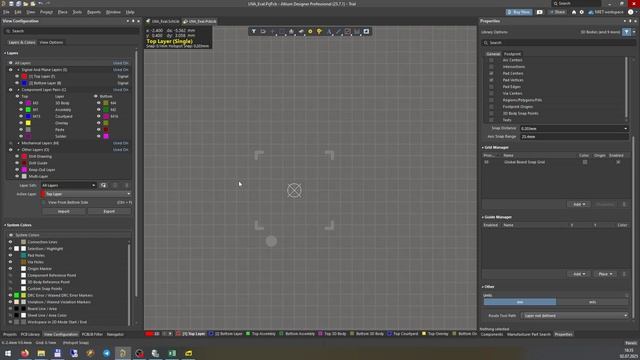The height and width of the screenshot is (360, 640).
Task: Click the Export button
Action: point(109,211)
